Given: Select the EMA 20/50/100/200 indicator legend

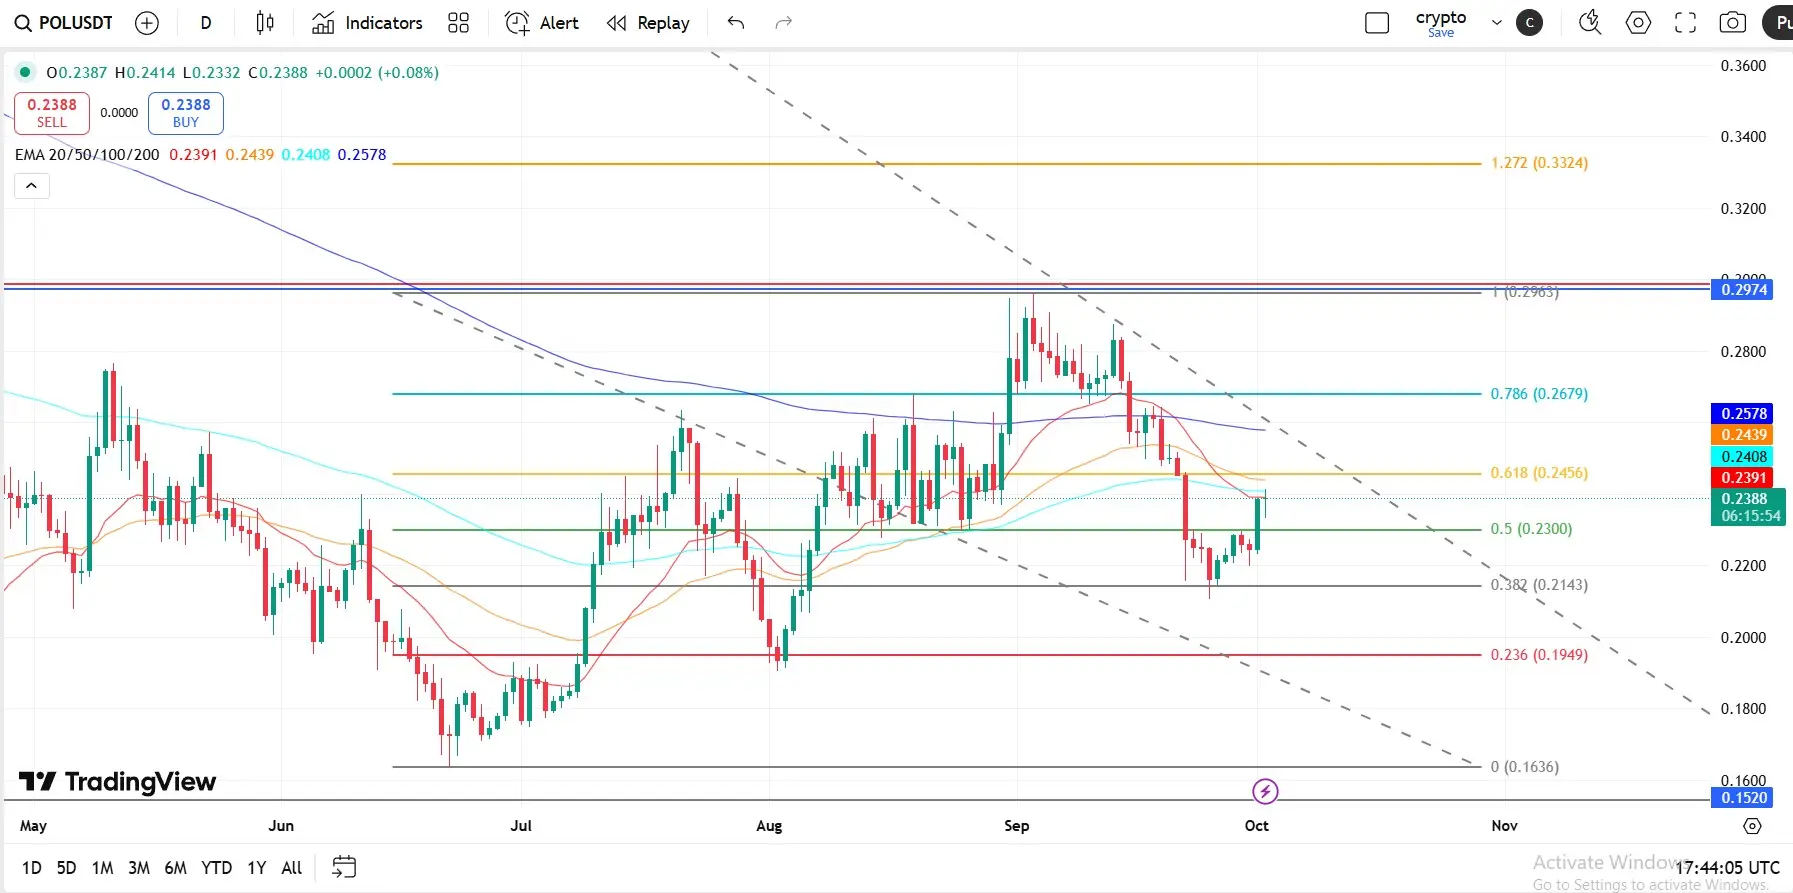Looking at the screenshot, I should click(x=87, y=155).
